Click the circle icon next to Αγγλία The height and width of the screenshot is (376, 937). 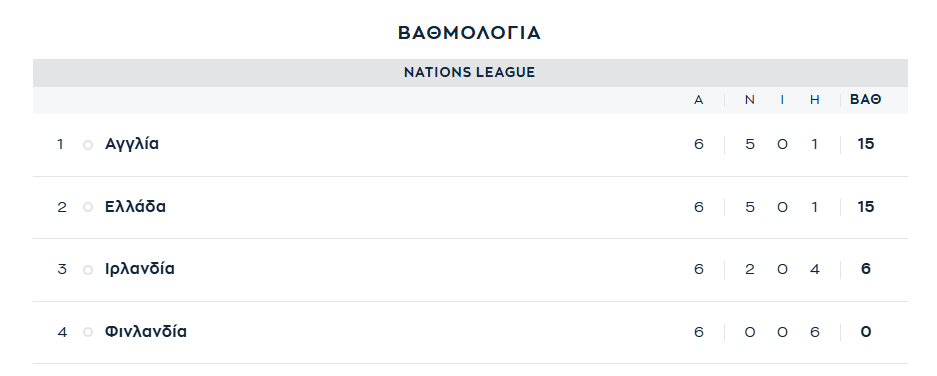[x=88, y=145]
